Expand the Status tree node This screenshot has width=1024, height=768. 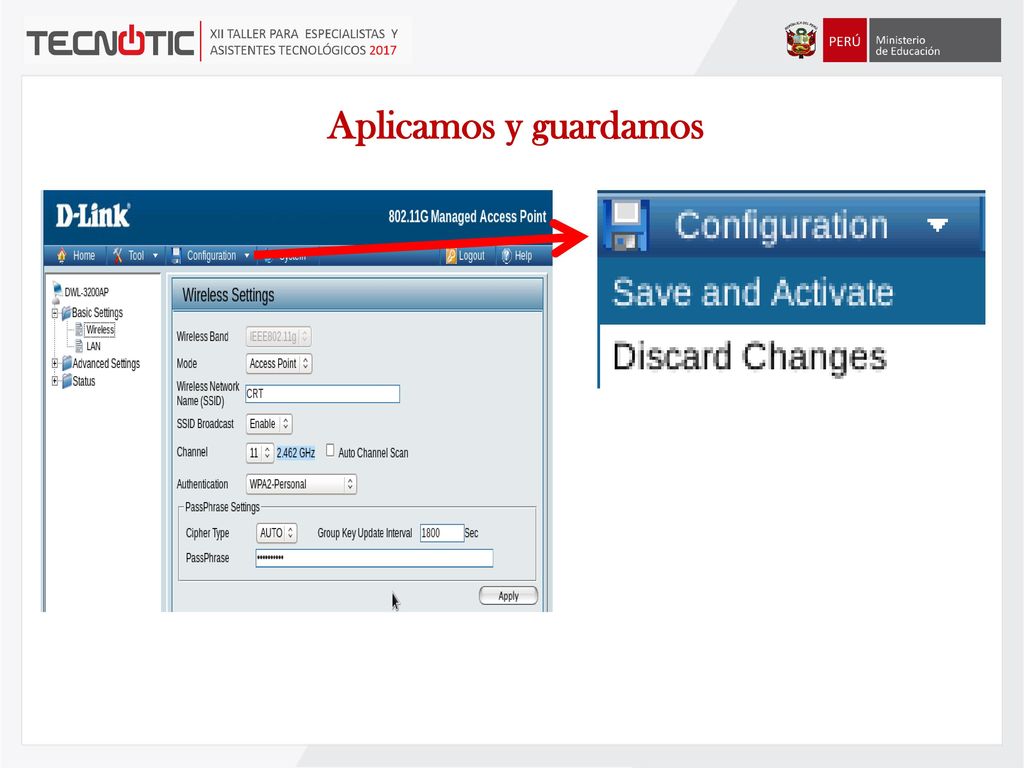(x=55, y=381)
